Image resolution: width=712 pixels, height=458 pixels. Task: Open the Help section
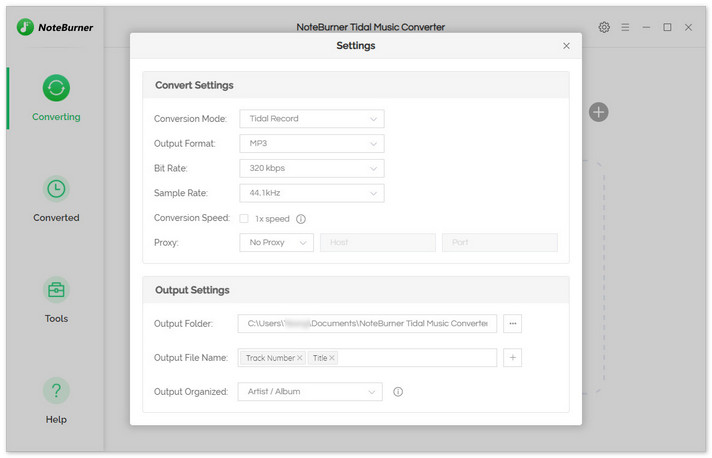(x=56, y=400)
